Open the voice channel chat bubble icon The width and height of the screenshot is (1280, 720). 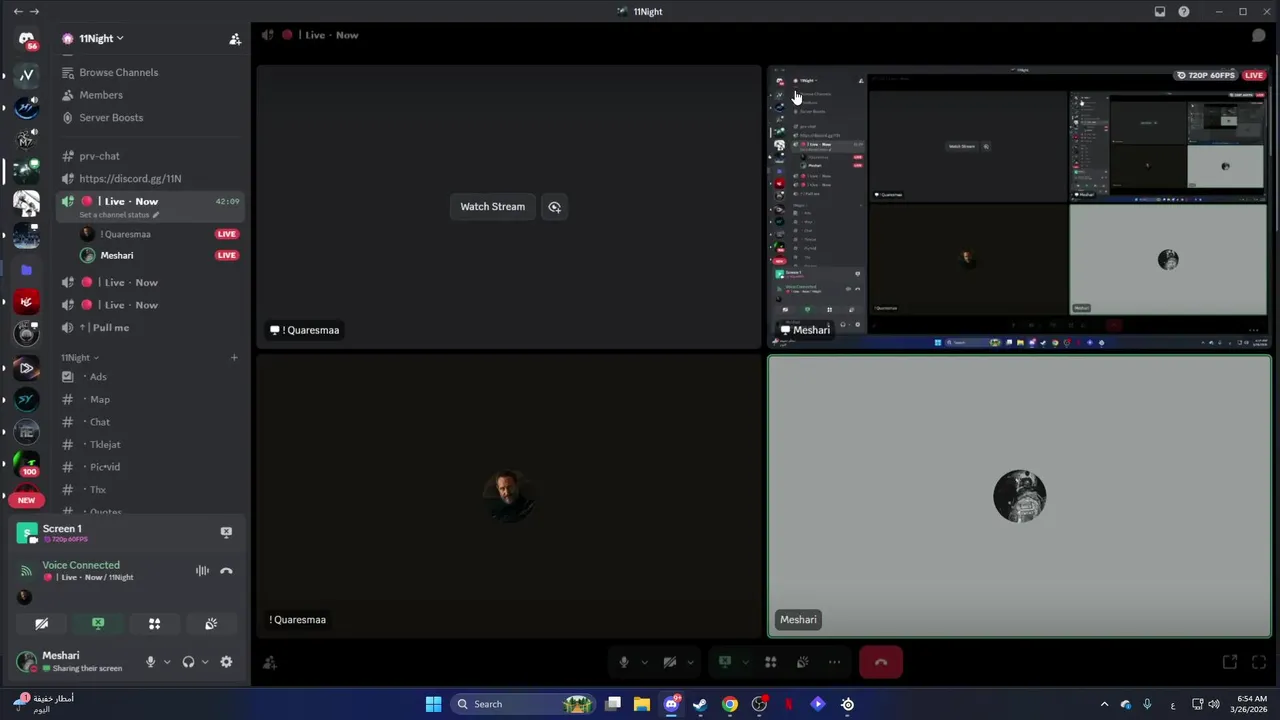[1259, 35]
